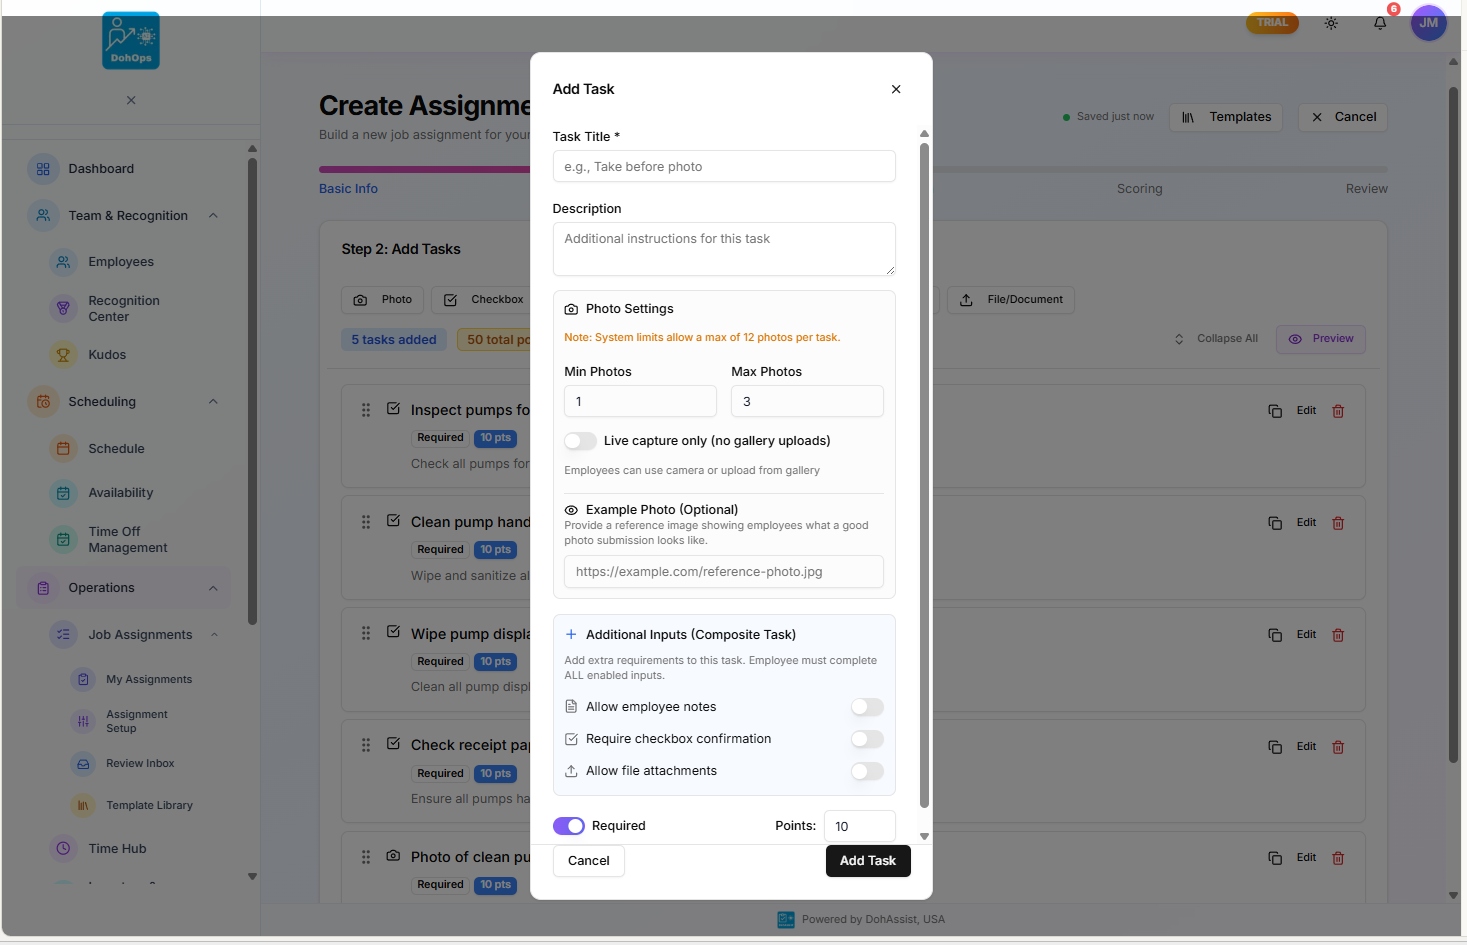The image size is (1467, 945).
Task: Click the Add Task button
Action: [867, 860]
